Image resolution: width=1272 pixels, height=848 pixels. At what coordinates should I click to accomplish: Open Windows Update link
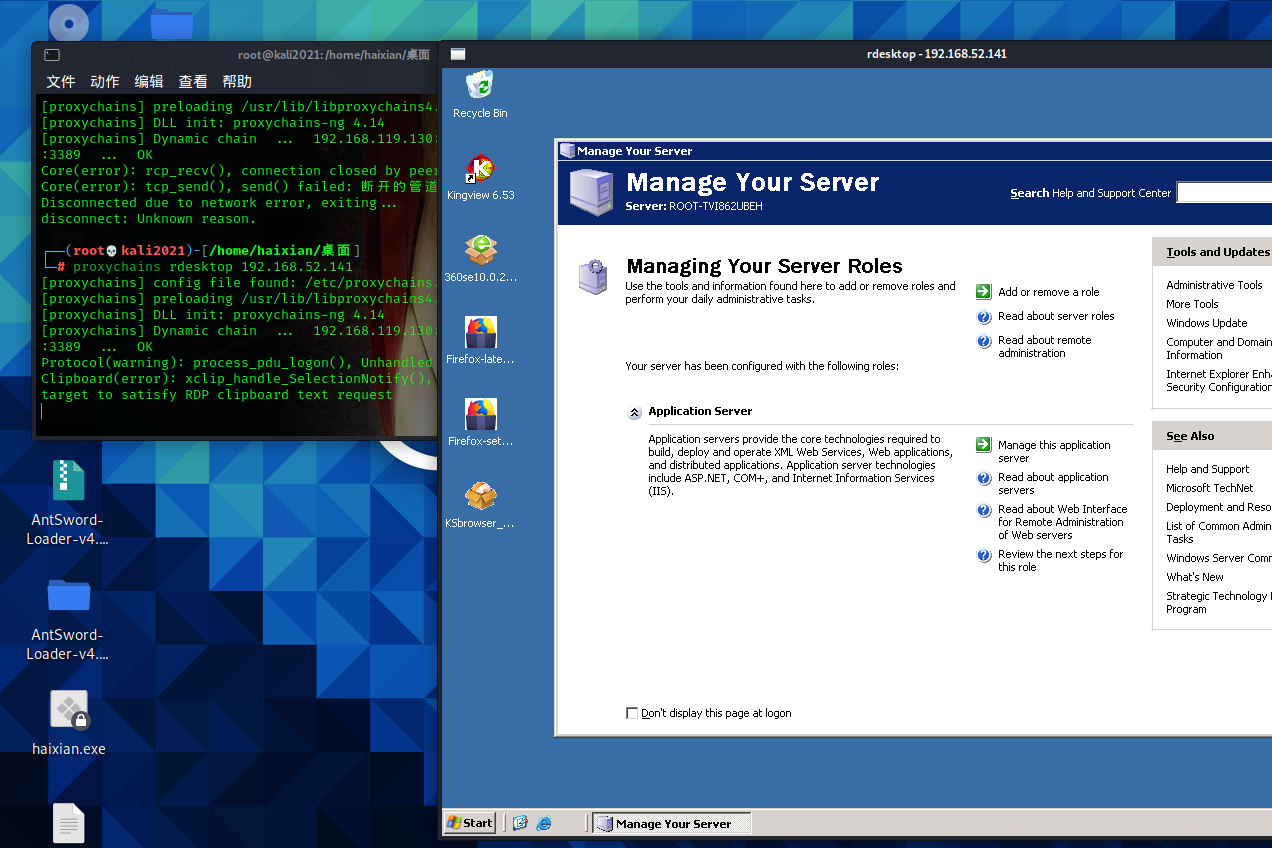[1206, 323]
